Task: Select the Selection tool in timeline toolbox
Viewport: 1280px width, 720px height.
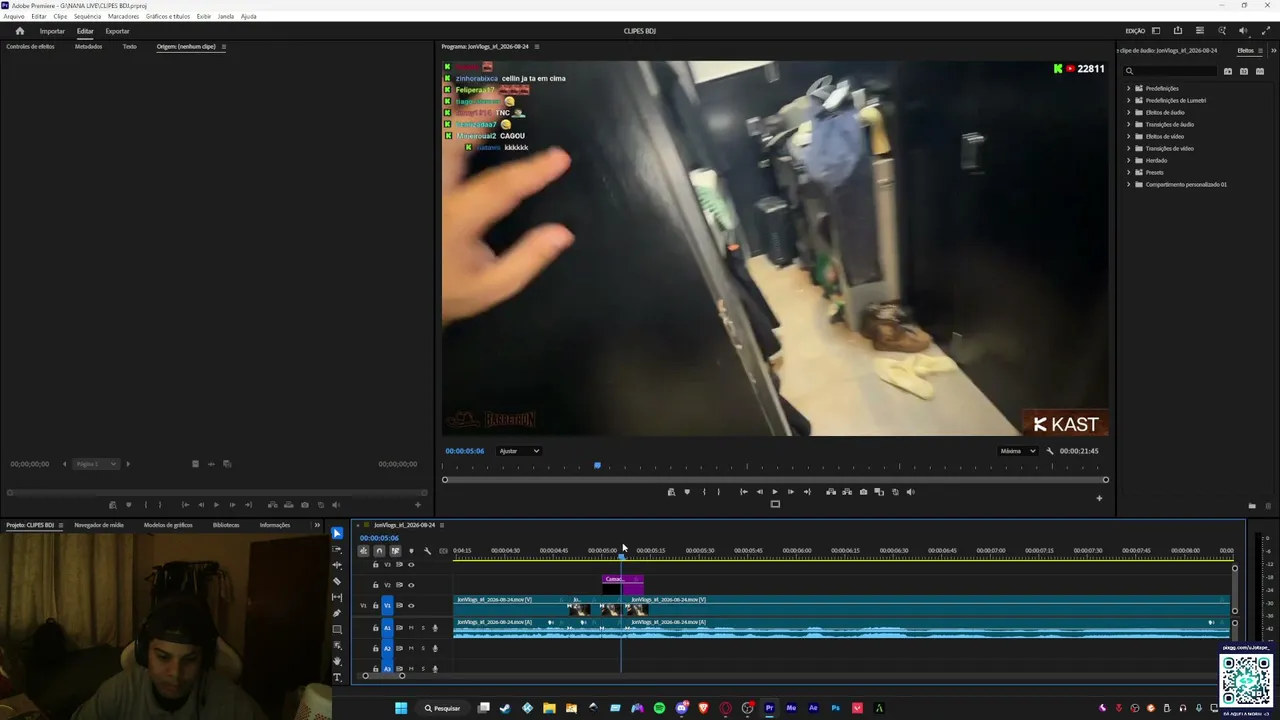Action: (x=337, y=533)
